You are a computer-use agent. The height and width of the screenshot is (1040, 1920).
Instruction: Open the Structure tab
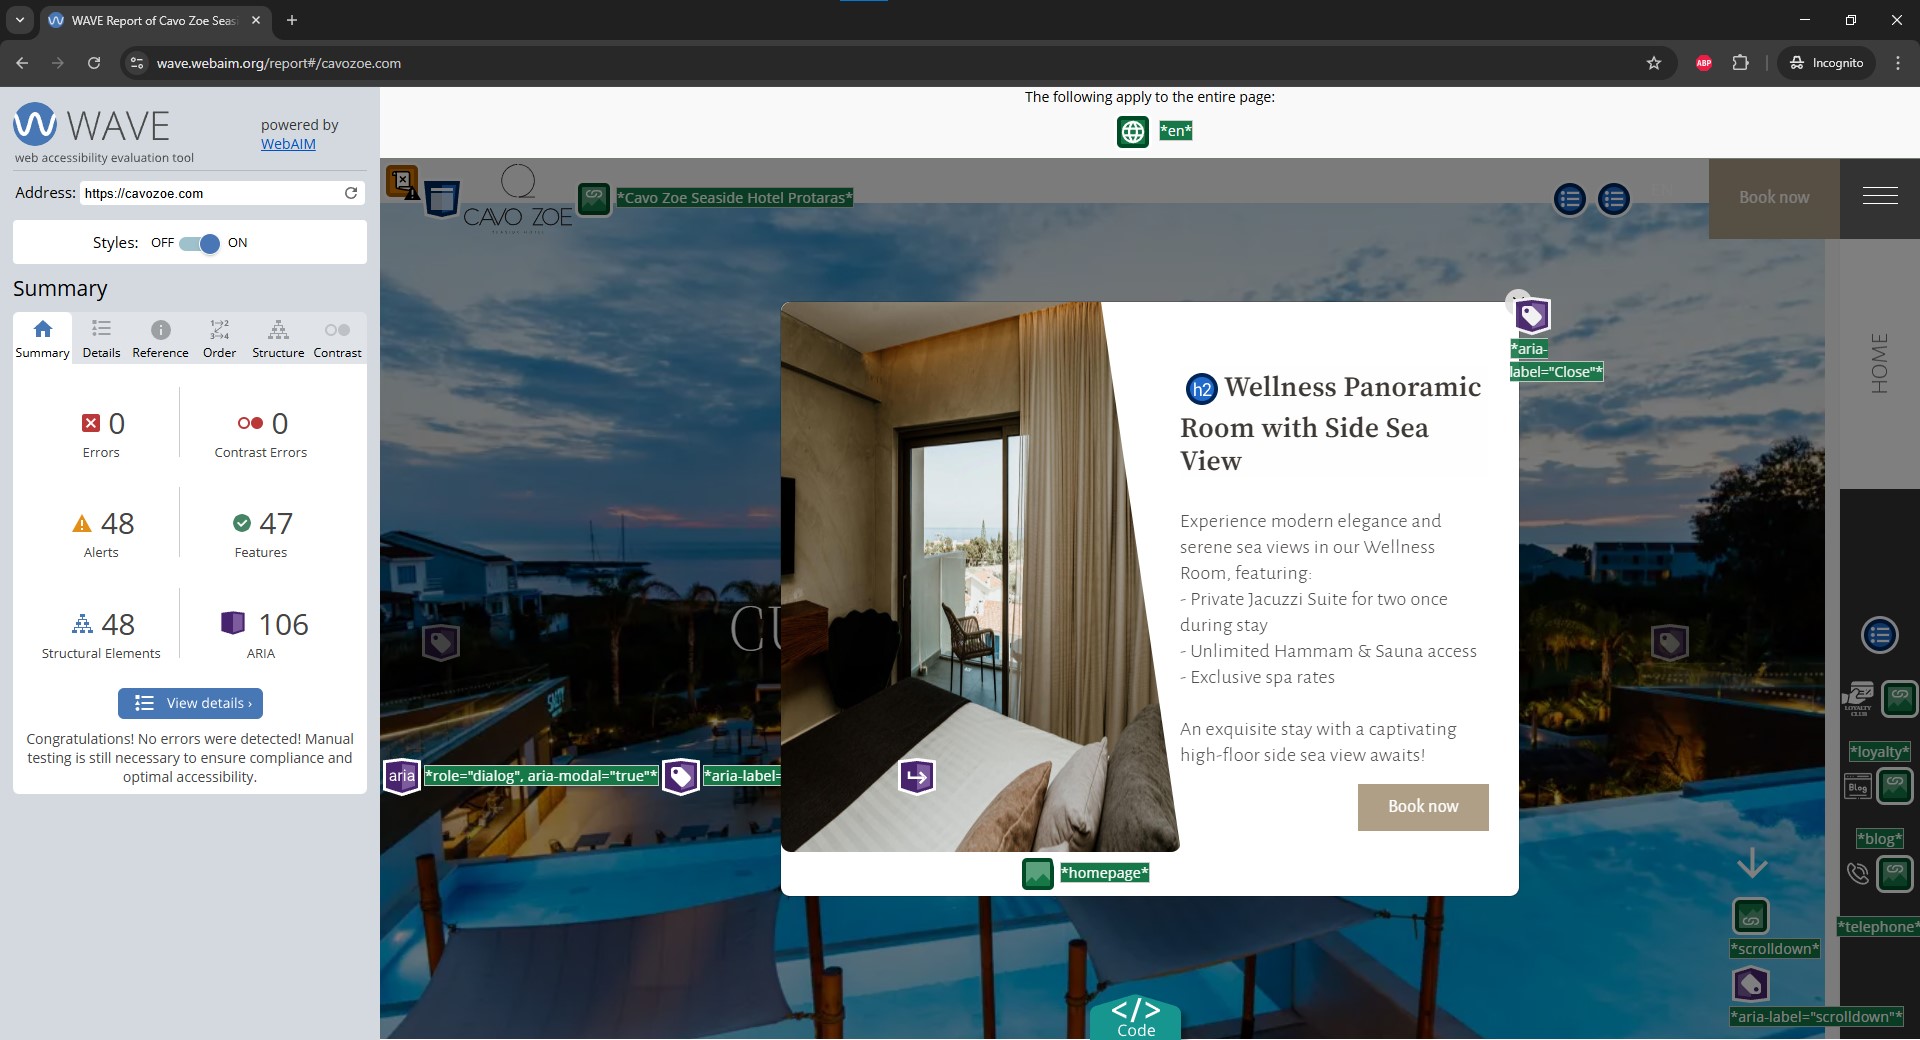(x=278, y=338)
